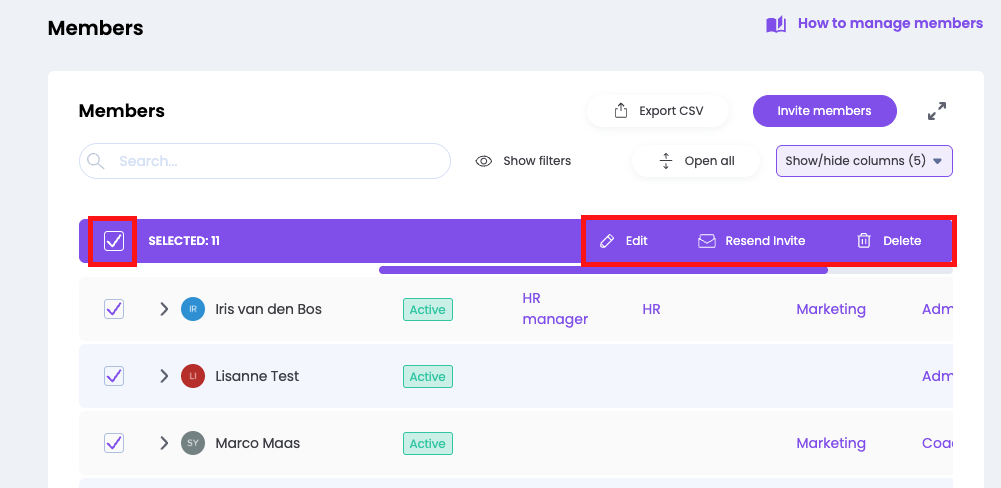This screenshot has width=1001, height=488.
Task: Click the book icon beside How to manage members
Action: click(x=776, y=24)
